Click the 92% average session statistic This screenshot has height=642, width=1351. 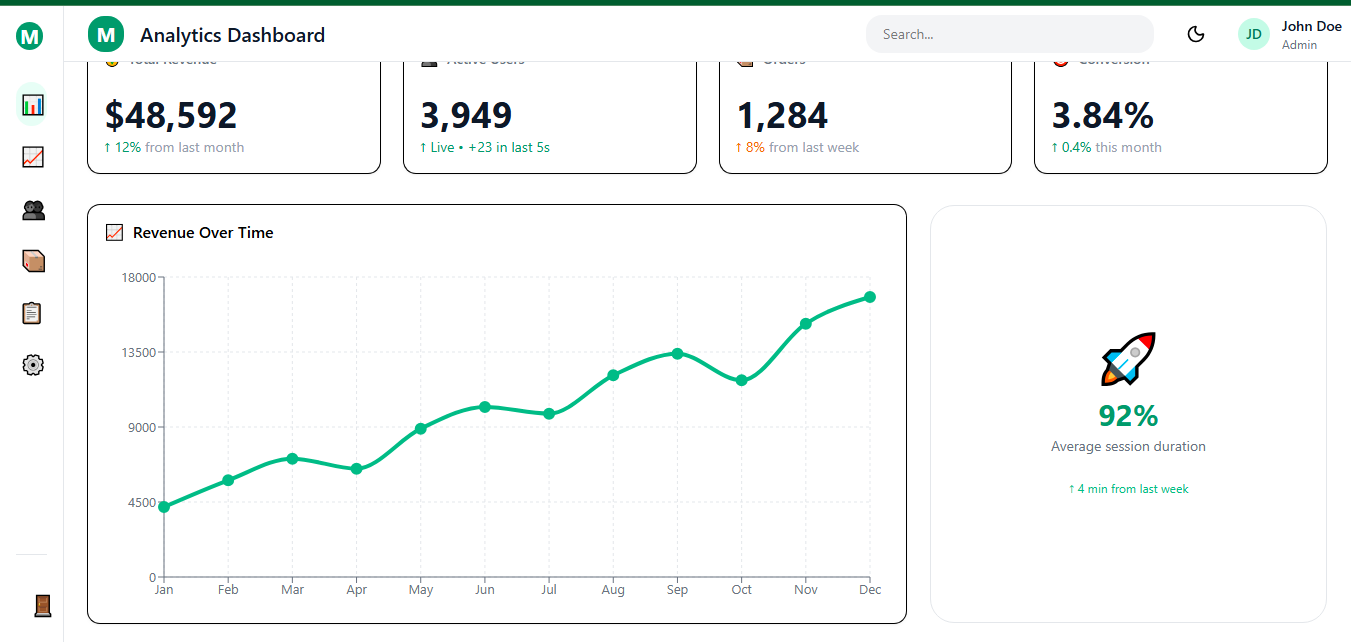coord(1128,415)
